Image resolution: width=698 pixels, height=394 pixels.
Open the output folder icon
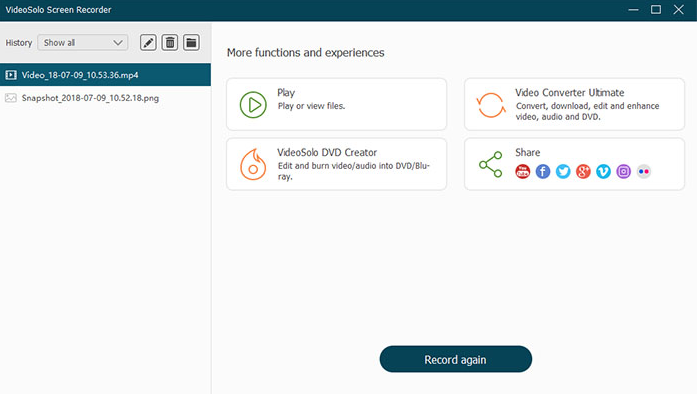pyautogui.click(x=191, y=43)
